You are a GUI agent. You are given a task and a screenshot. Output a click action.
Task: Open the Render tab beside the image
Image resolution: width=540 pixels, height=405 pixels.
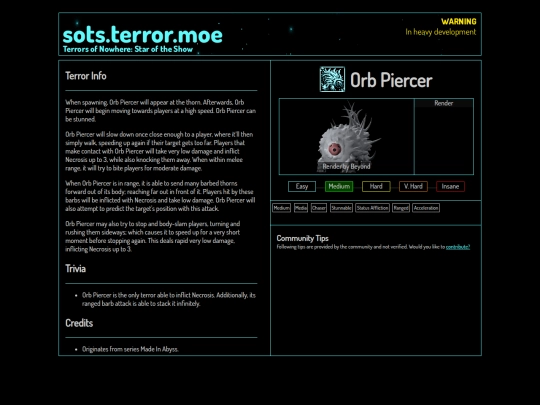pos(444,103)
